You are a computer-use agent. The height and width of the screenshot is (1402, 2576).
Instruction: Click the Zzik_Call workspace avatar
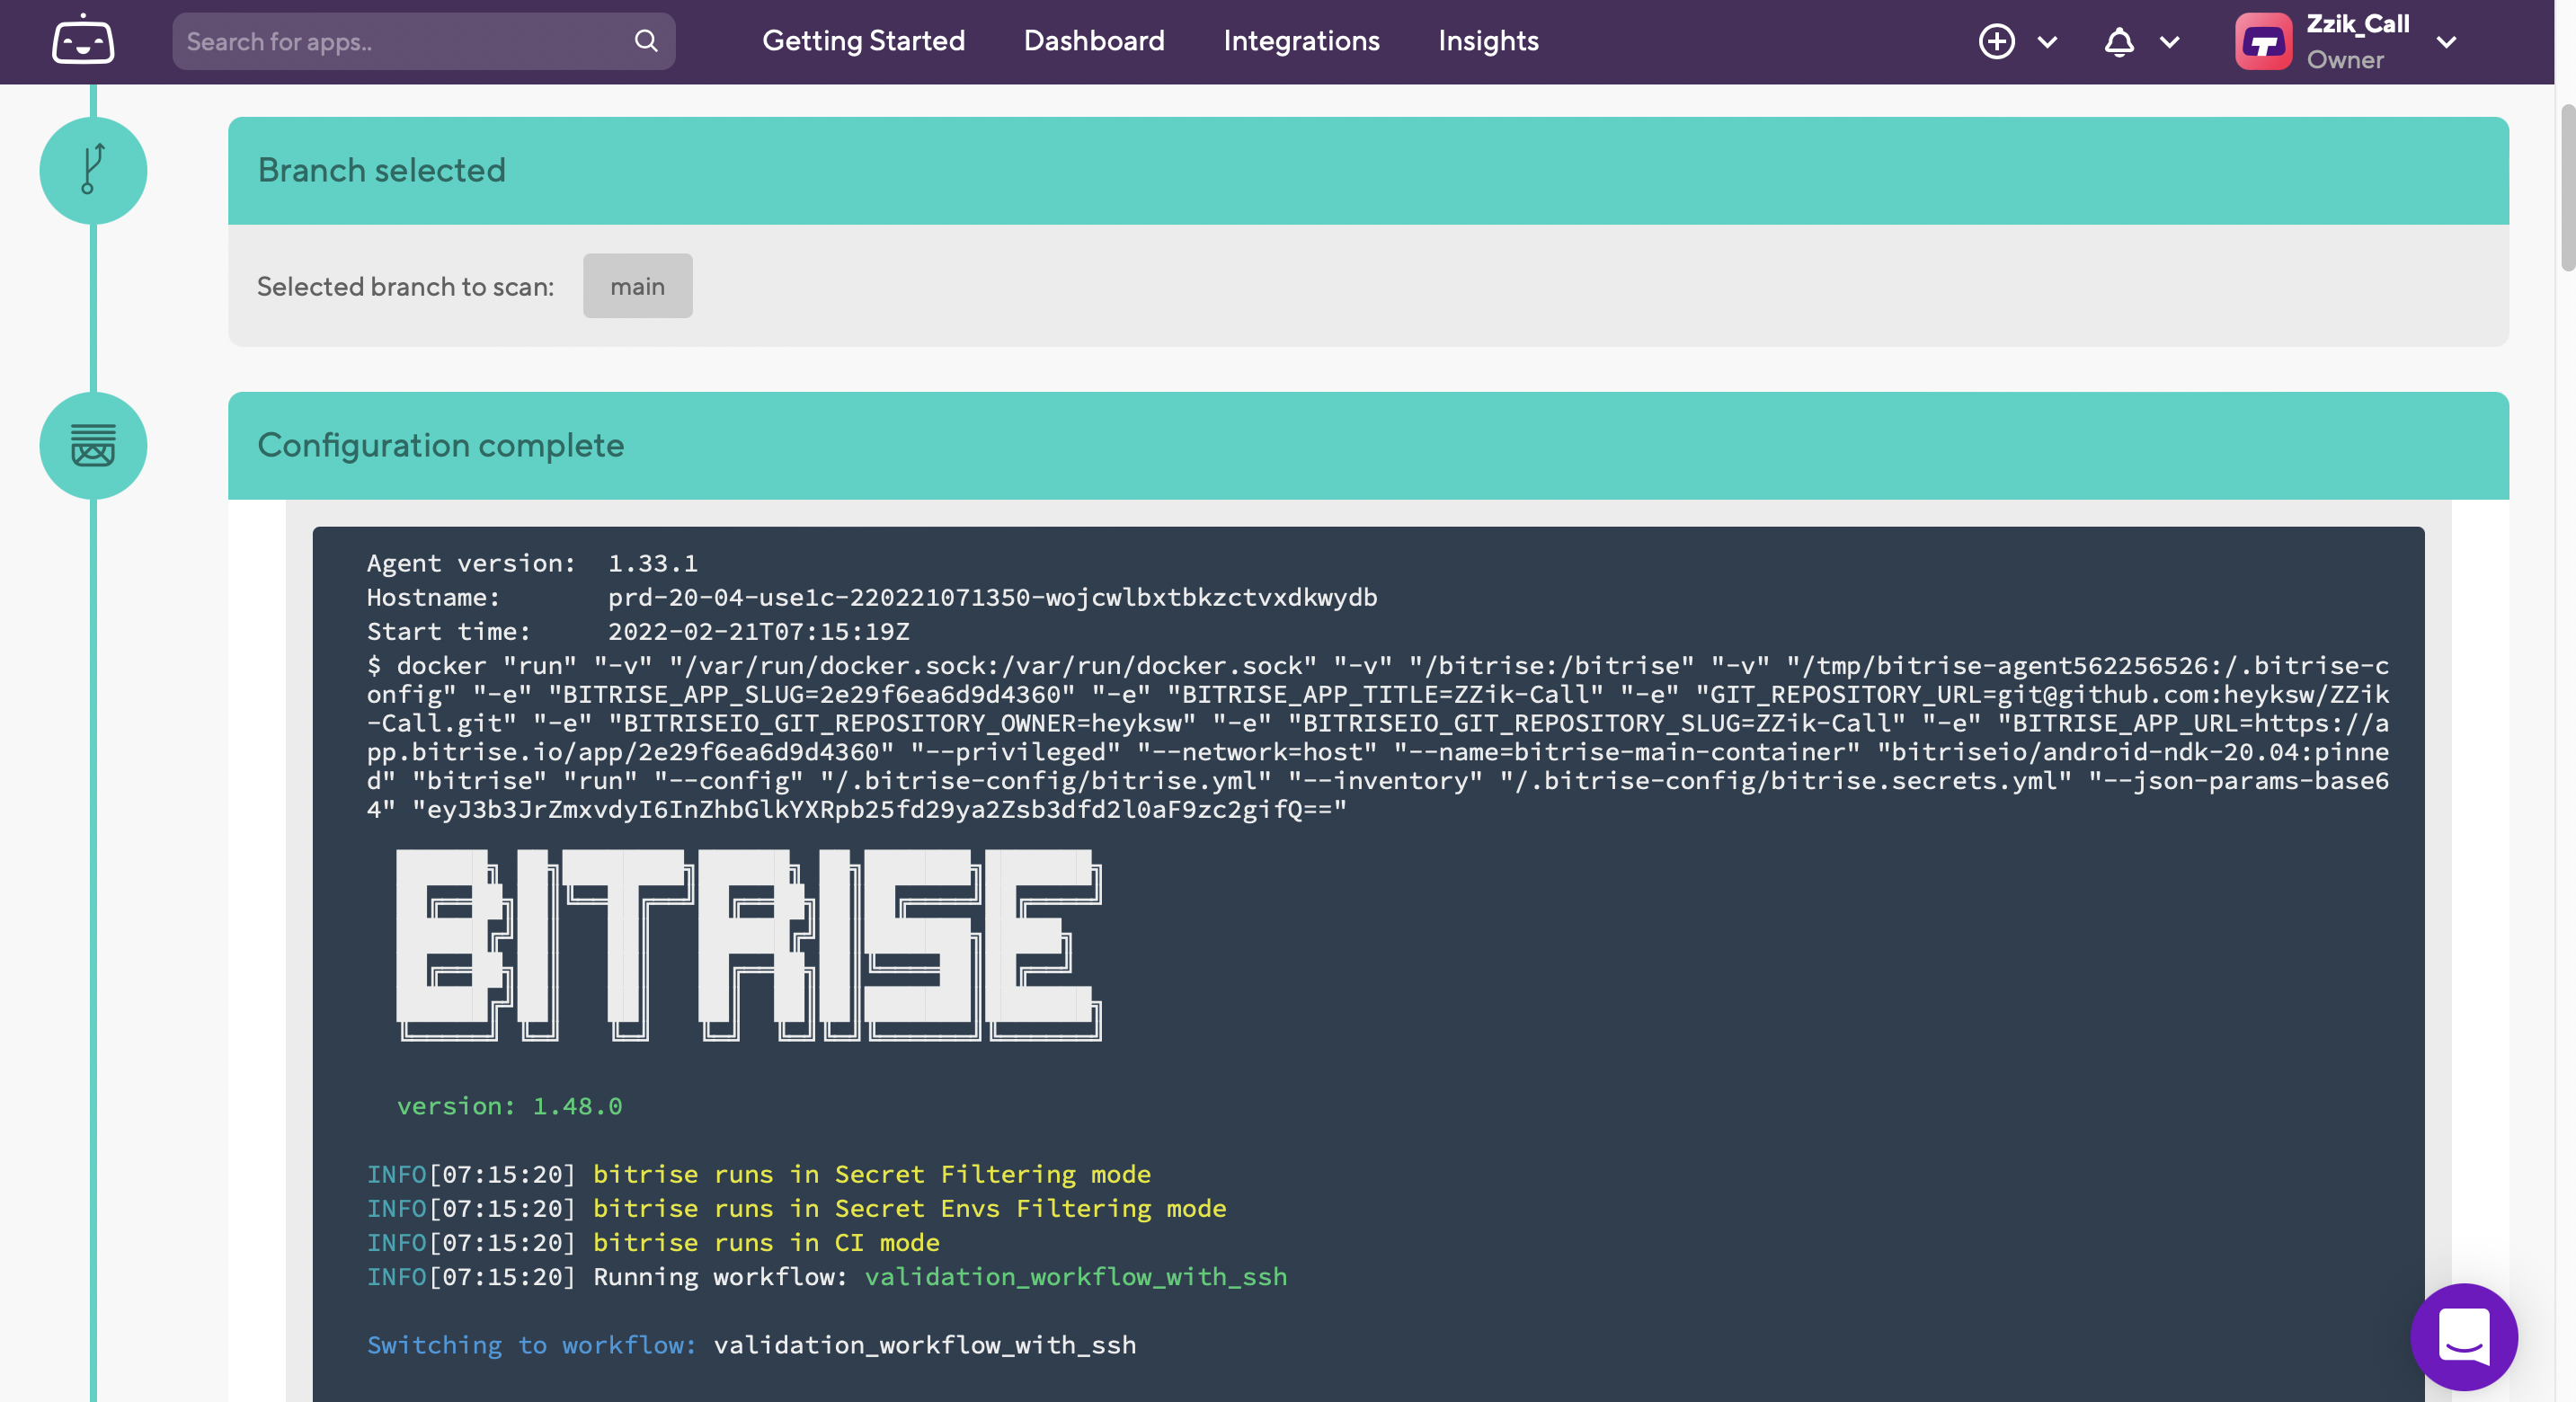[x=2264, y=41]
